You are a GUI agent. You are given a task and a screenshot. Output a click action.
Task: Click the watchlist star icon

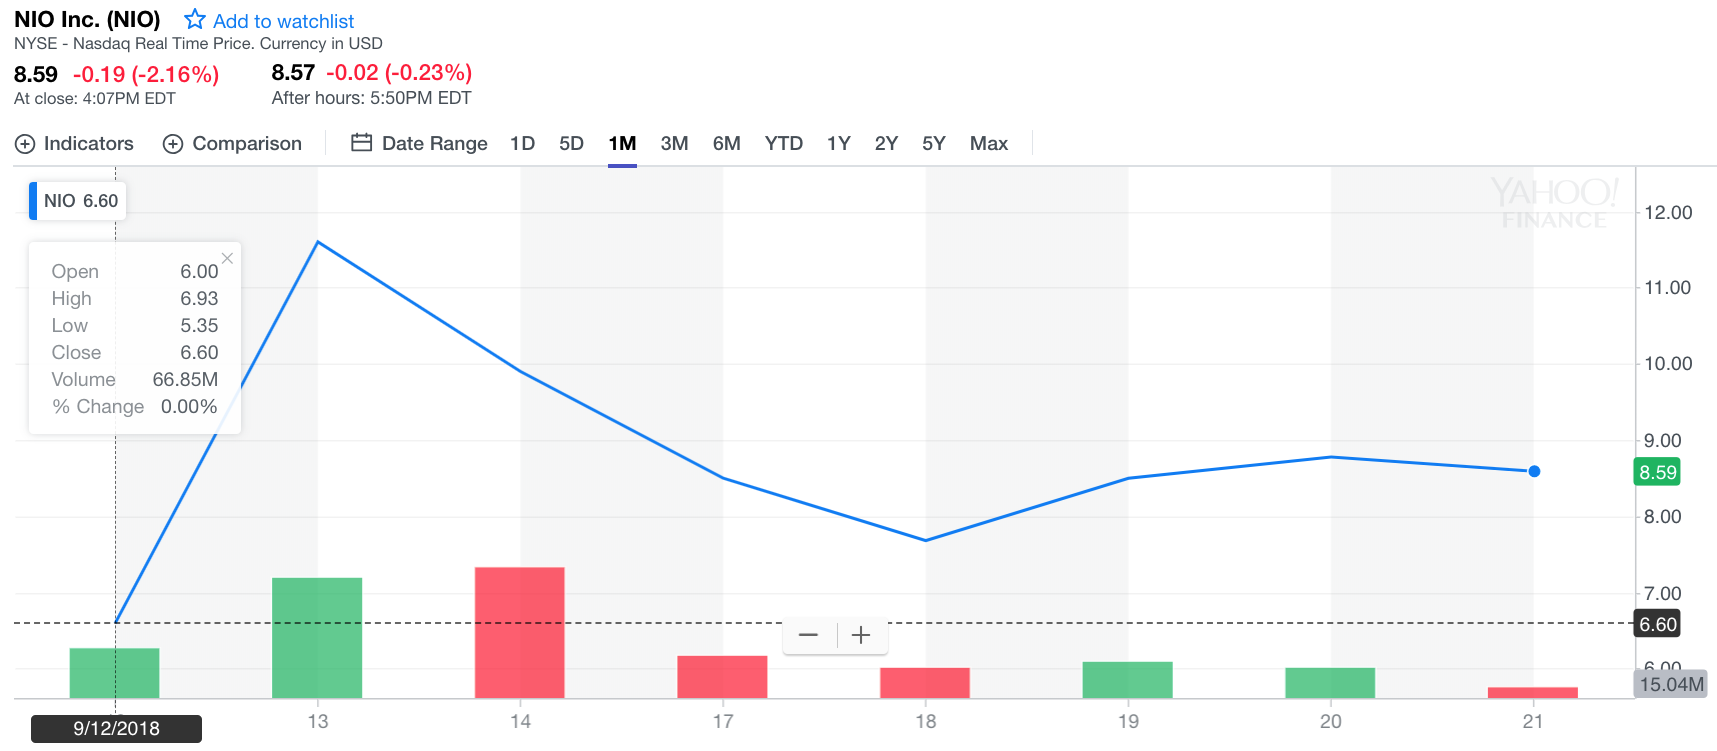click(195, 20)
